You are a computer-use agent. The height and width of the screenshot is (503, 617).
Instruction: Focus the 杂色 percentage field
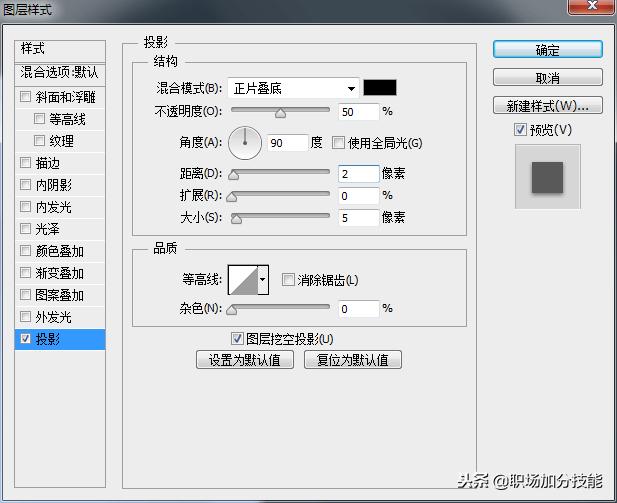click(x=358, y=309)
